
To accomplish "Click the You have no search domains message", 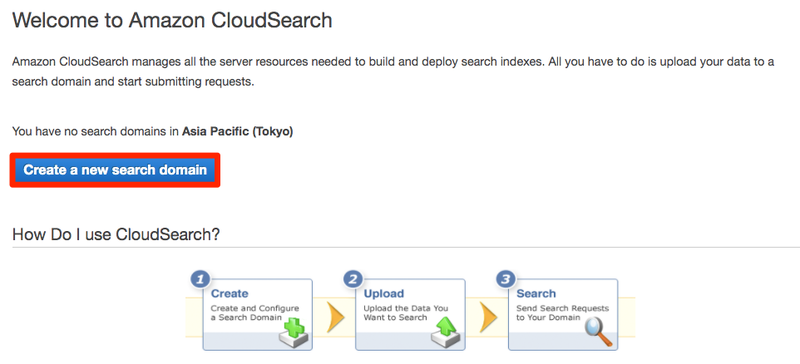I will coord(153,132).
